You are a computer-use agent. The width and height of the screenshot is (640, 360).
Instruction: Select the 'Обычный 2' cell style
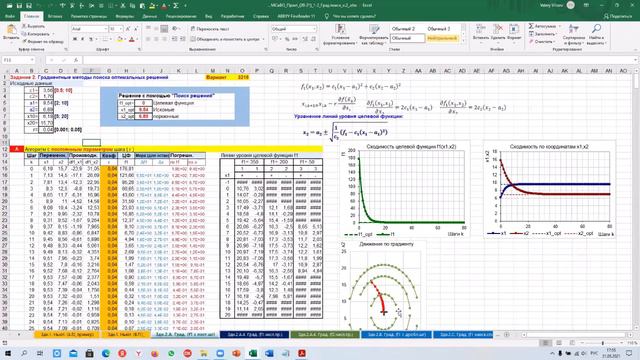click(x=407, y=29)
